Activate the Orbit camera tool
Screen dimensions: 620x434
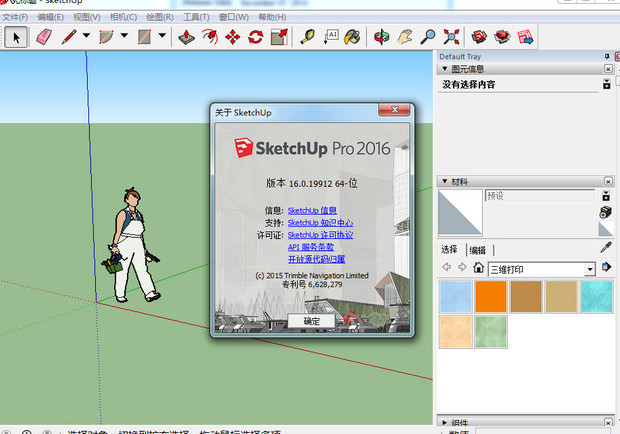click(x=382, y=37)
